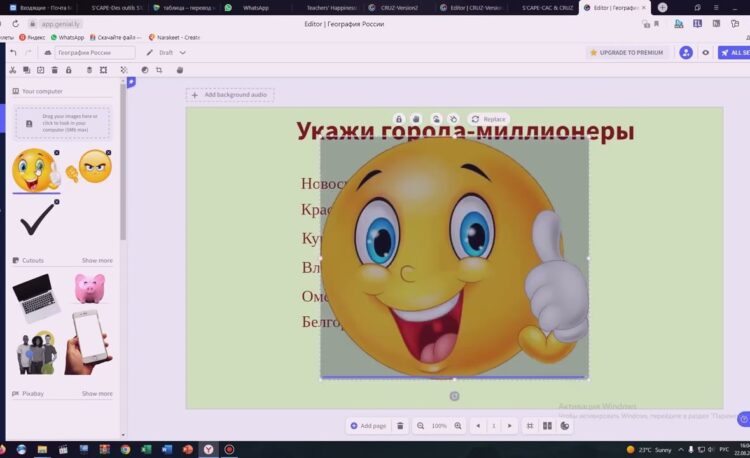Go to next page arrow
The width and height of the screenshot is (750, 458).
[510, 426]
